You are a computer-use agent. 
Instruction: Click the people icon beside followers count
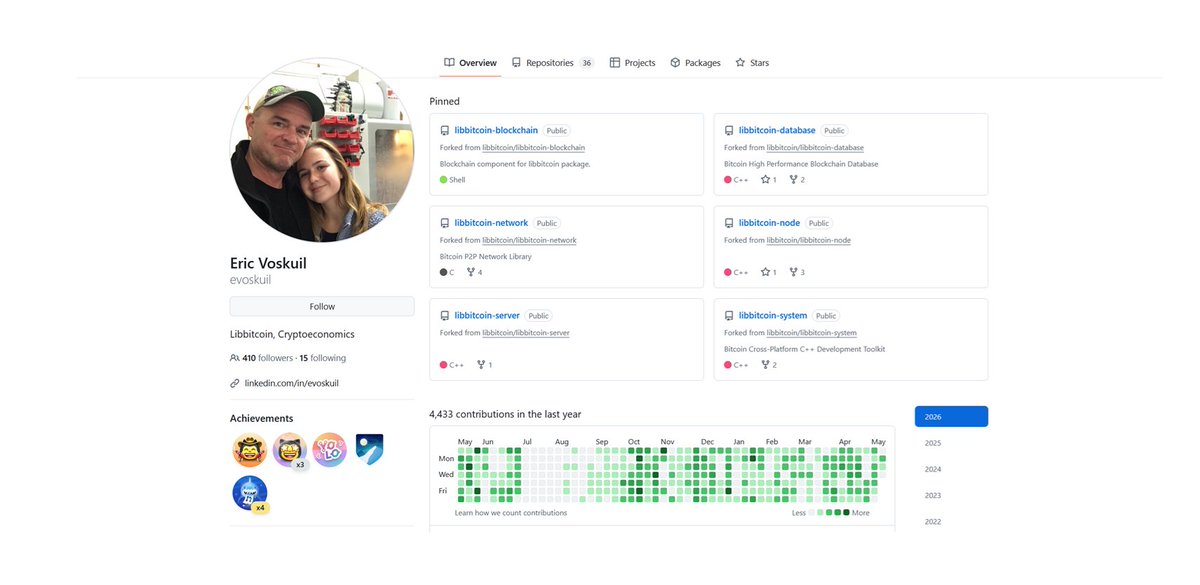click(235, 358)
